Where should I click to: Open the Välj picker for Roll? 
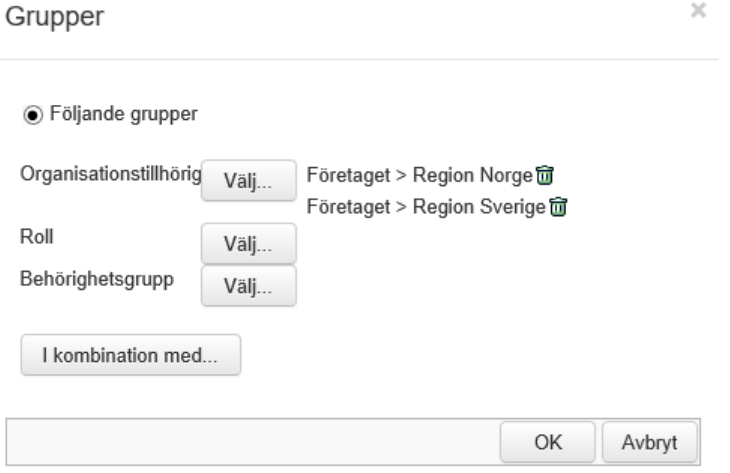(x=249, y=243)
